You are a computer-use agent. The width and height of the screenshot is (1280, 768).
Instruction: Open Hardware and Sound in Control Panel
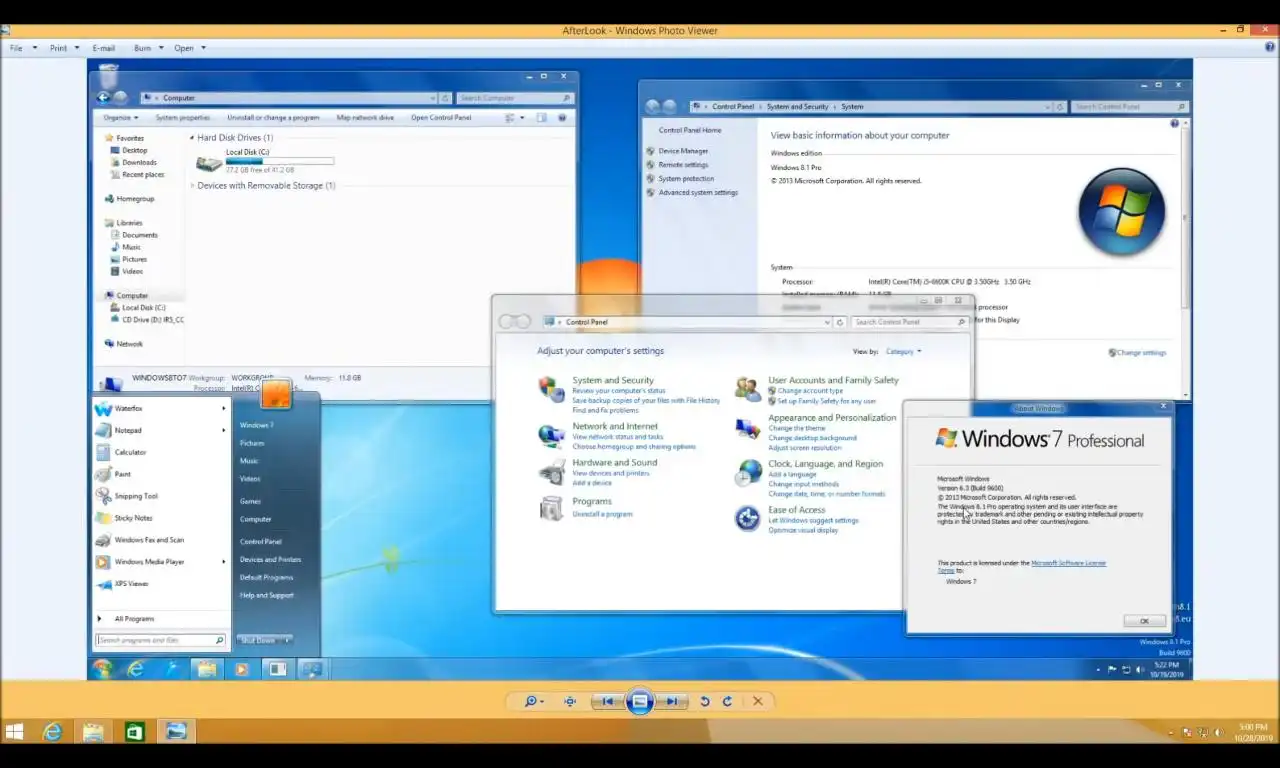(x=615, y=463)
